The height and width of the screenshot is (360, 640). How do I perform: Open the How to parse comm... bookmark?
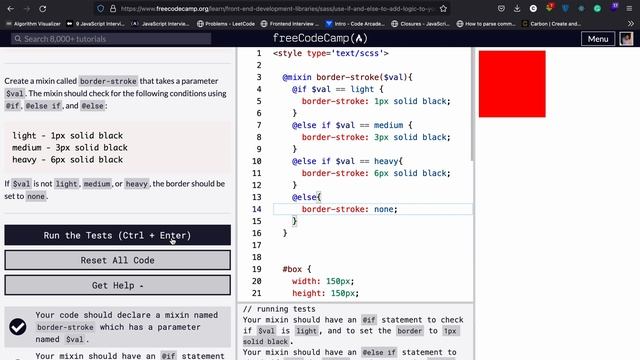click(x=486, y=24)
